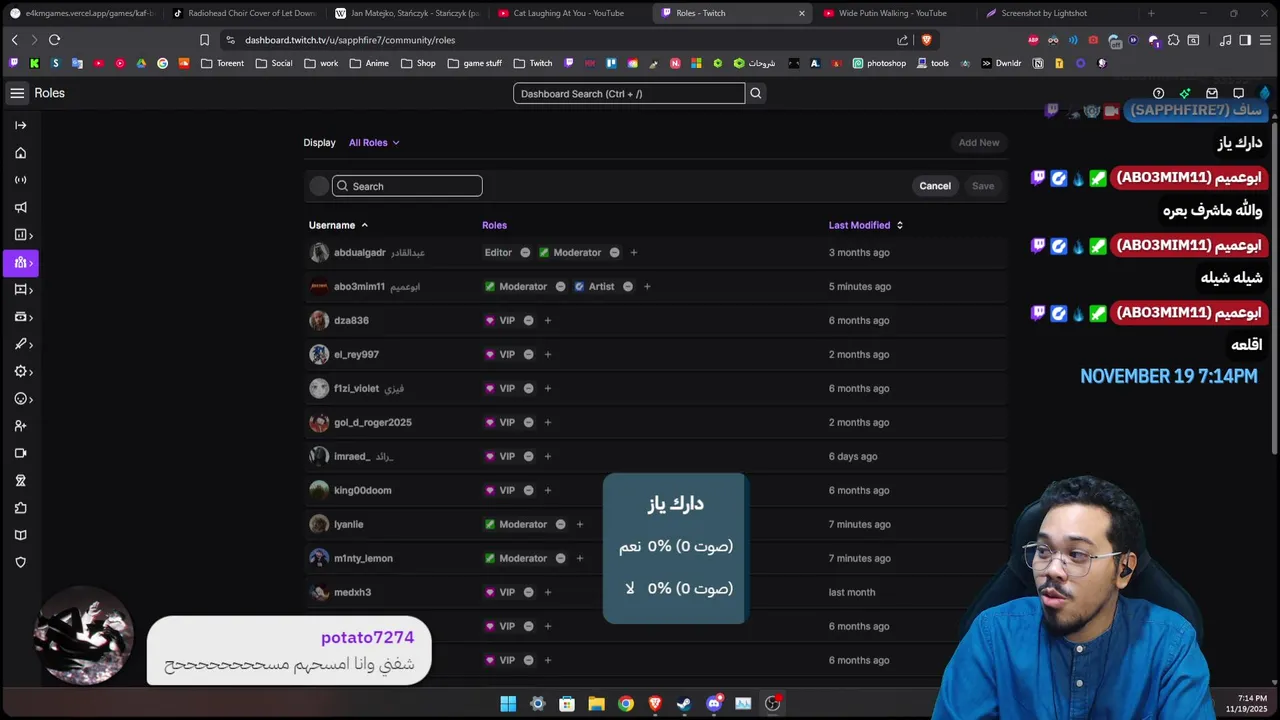Click the address bar URL
The height and width of the screenshot is (720, 1280).
tap(350, 40)
